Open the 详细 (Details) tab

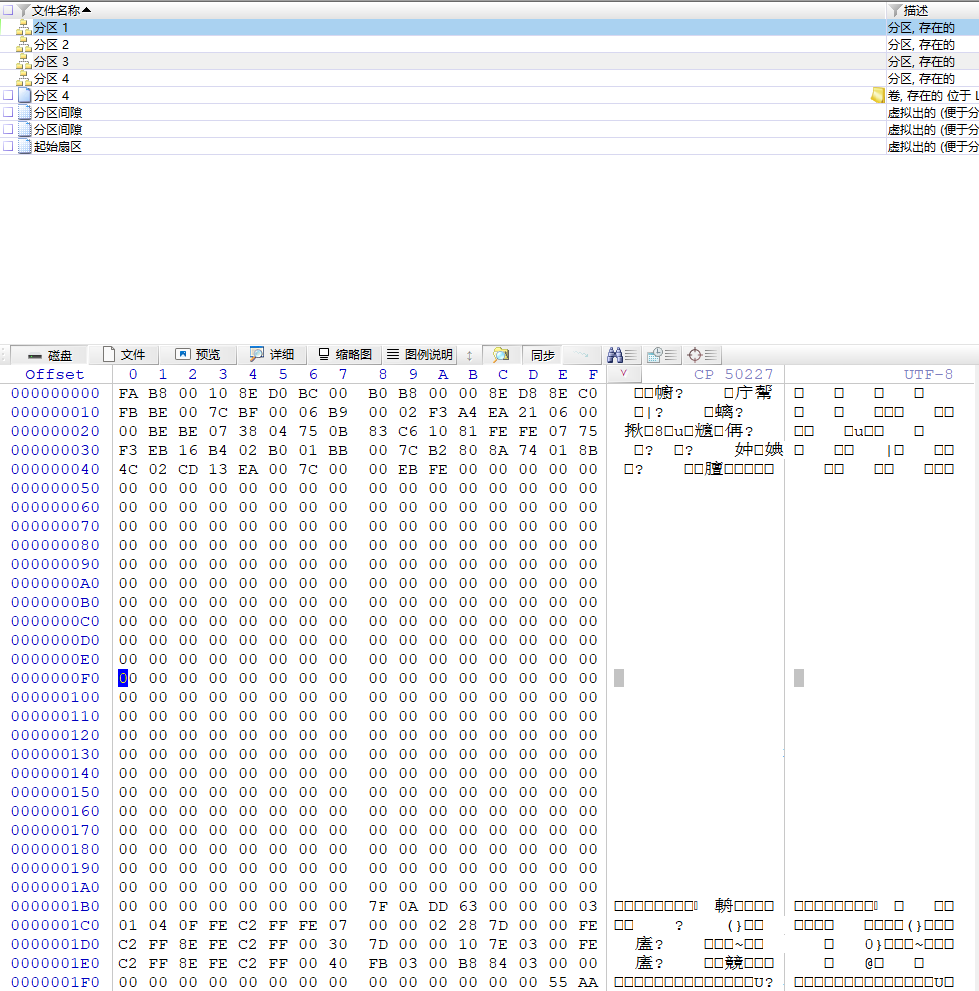pyautogui.click(x=272, y=355)
